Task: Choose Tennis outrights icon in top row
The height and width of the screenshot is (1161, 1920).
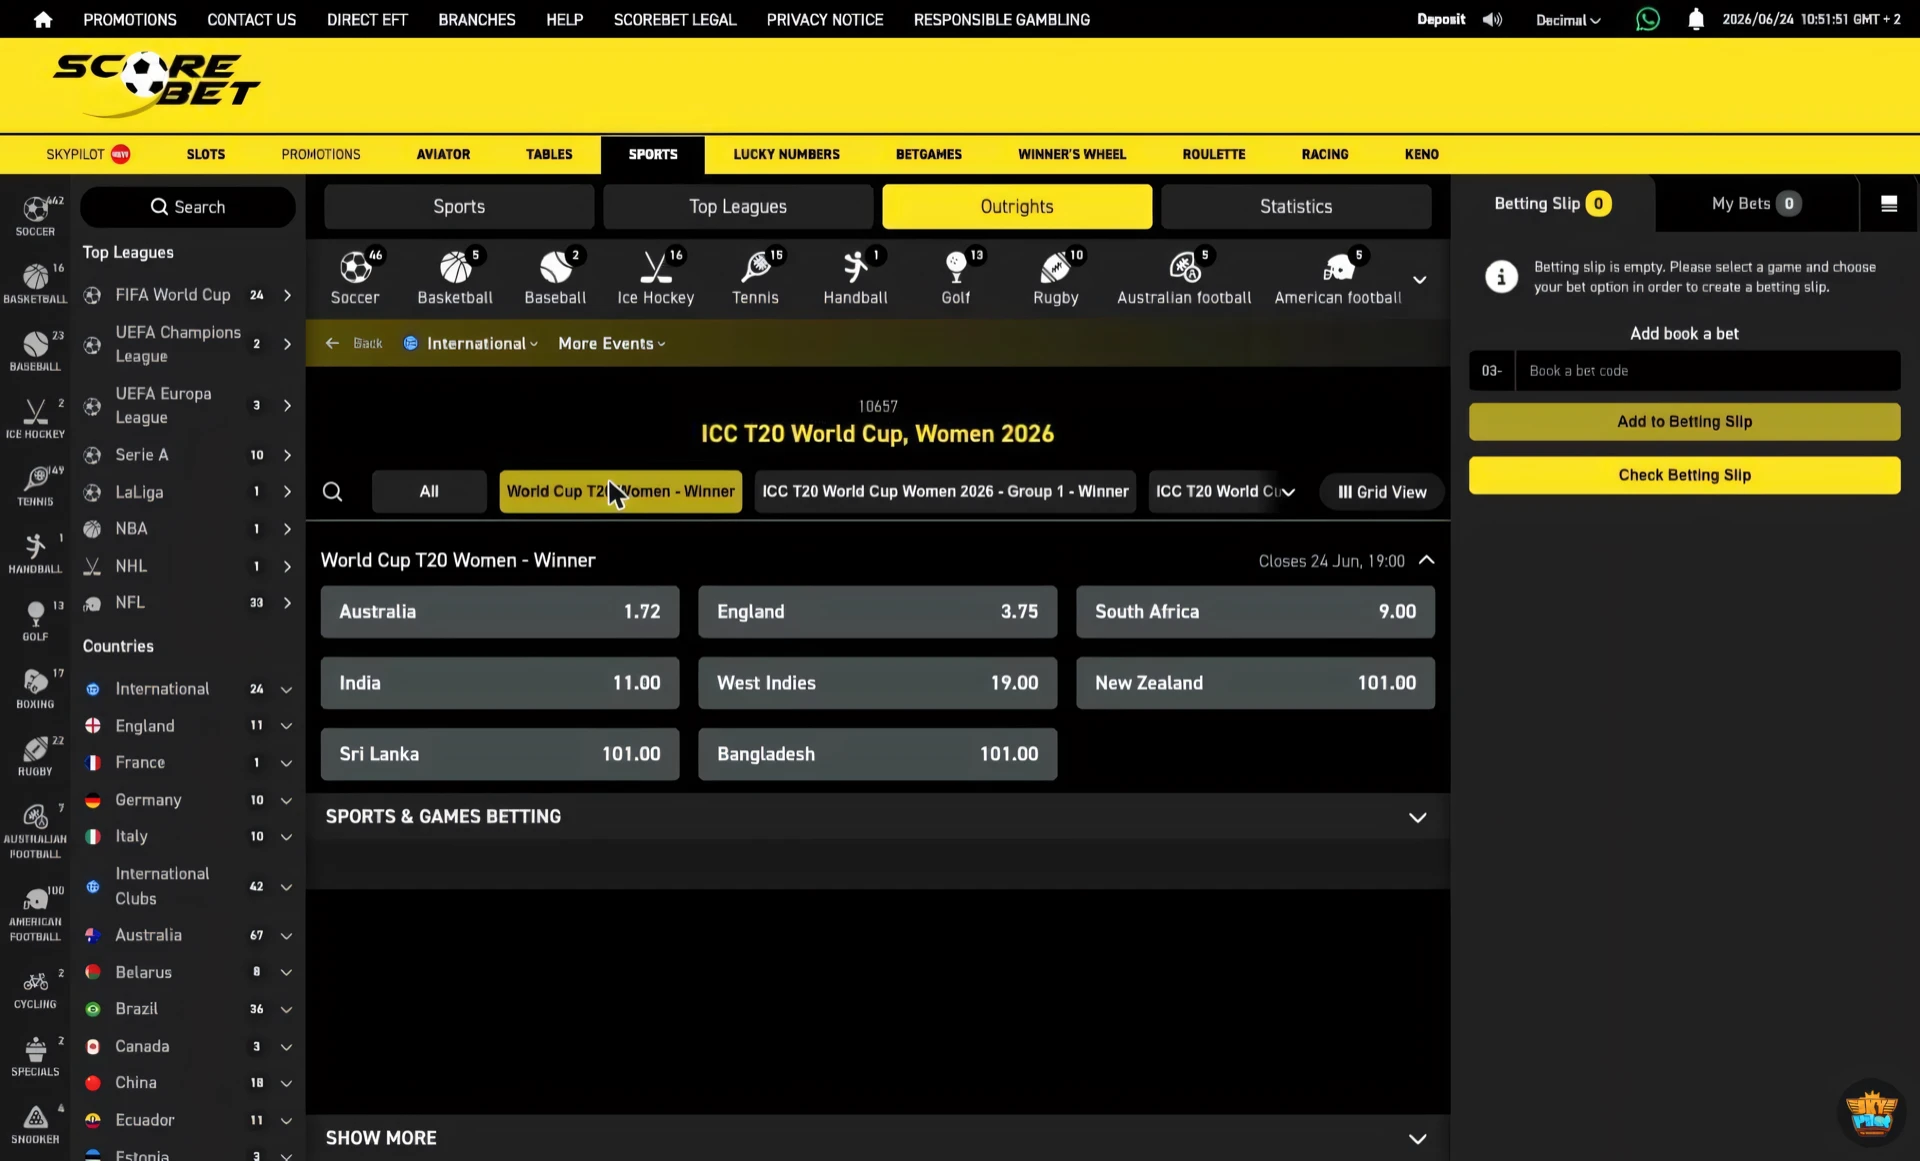Action: [755, 277]
